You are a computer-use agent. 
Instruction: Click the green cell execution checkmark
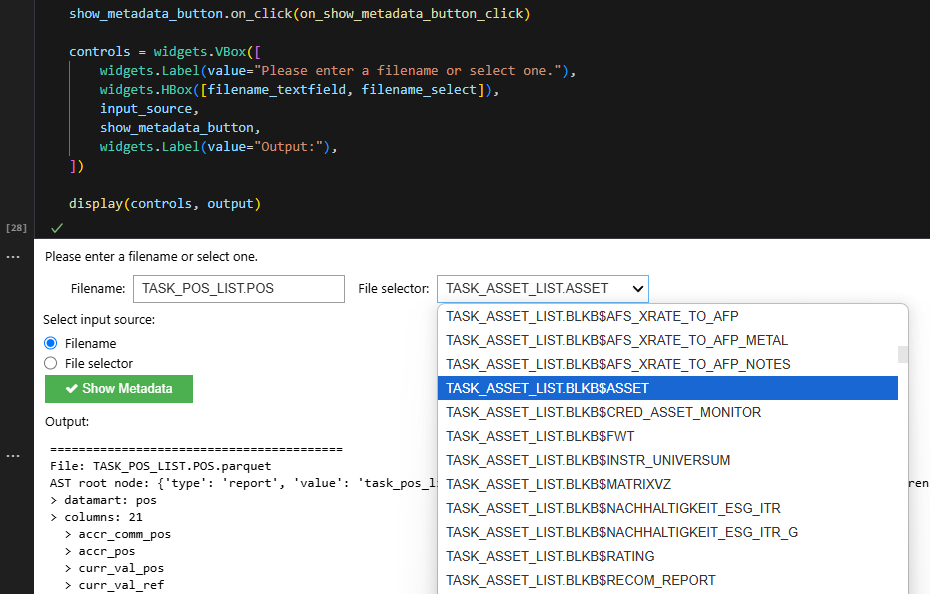coord(57,228)
